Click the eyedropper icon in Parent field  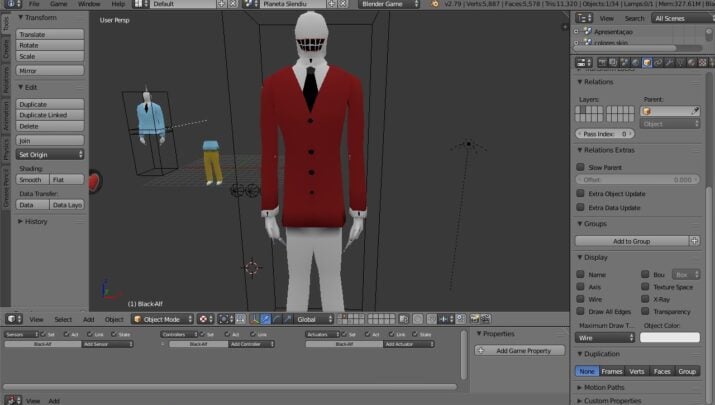coord(696,111)
